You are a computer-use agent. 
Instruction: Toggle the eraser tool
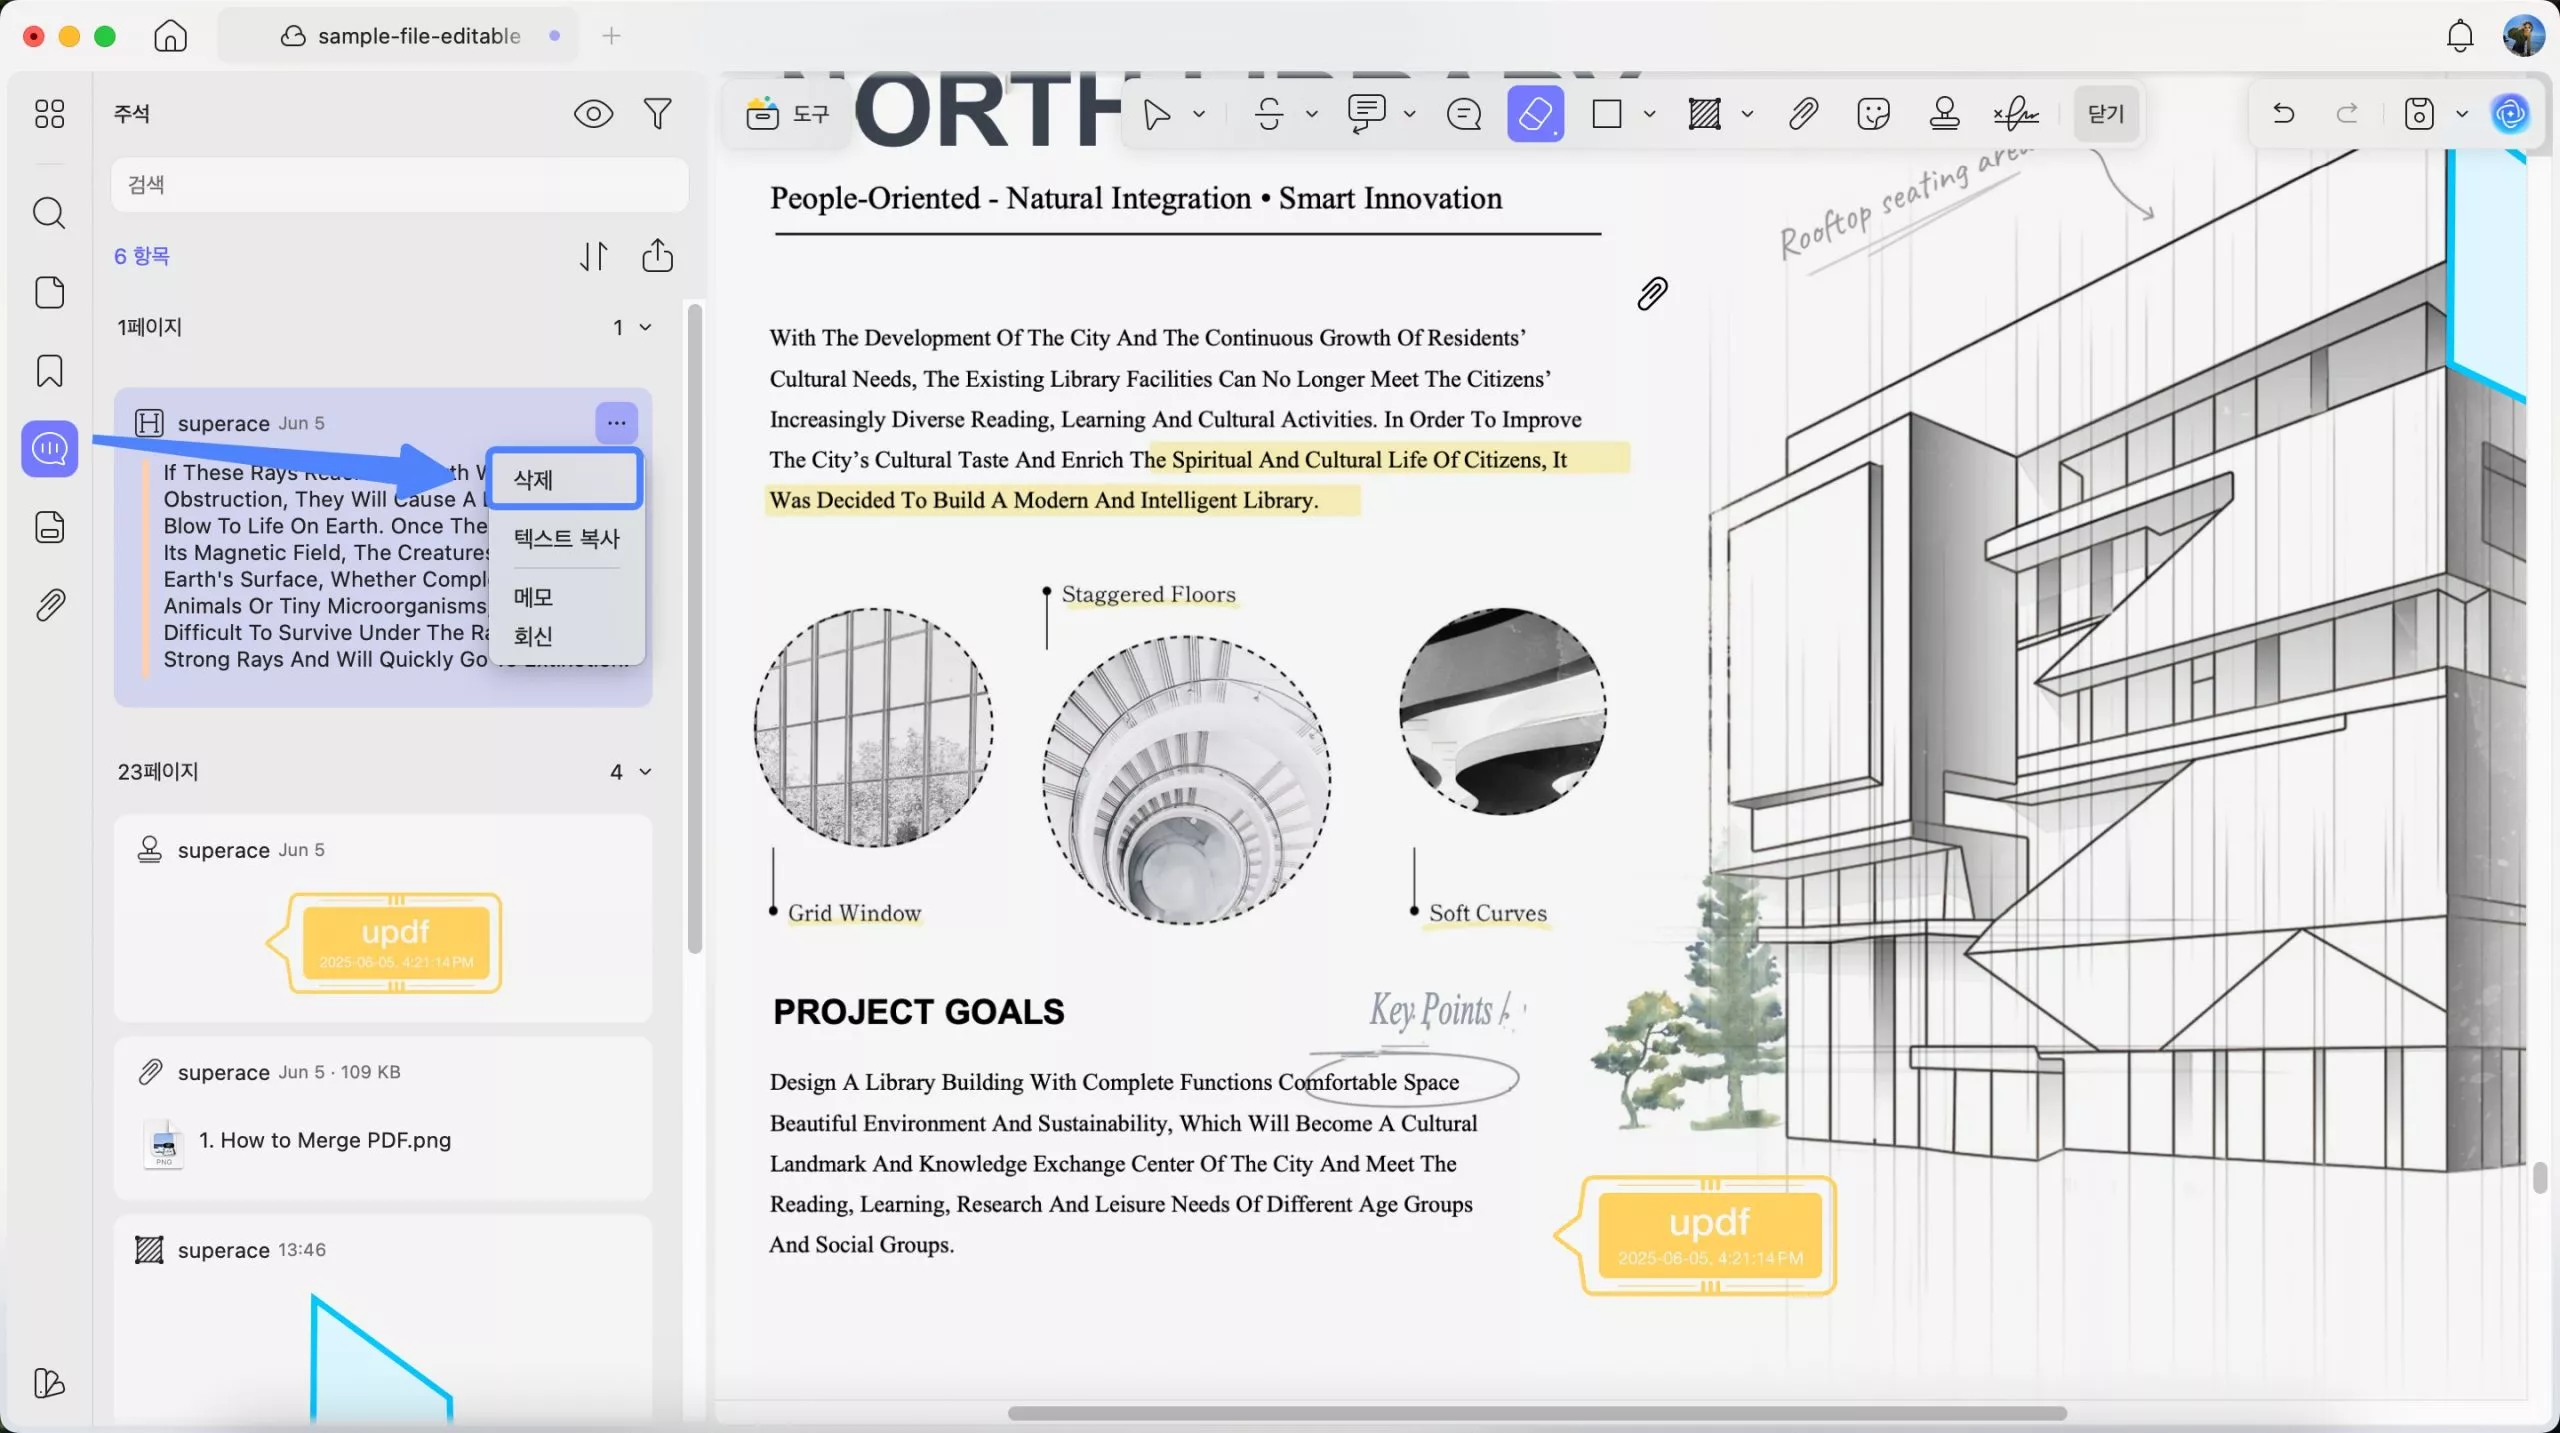coord(1535,114)
